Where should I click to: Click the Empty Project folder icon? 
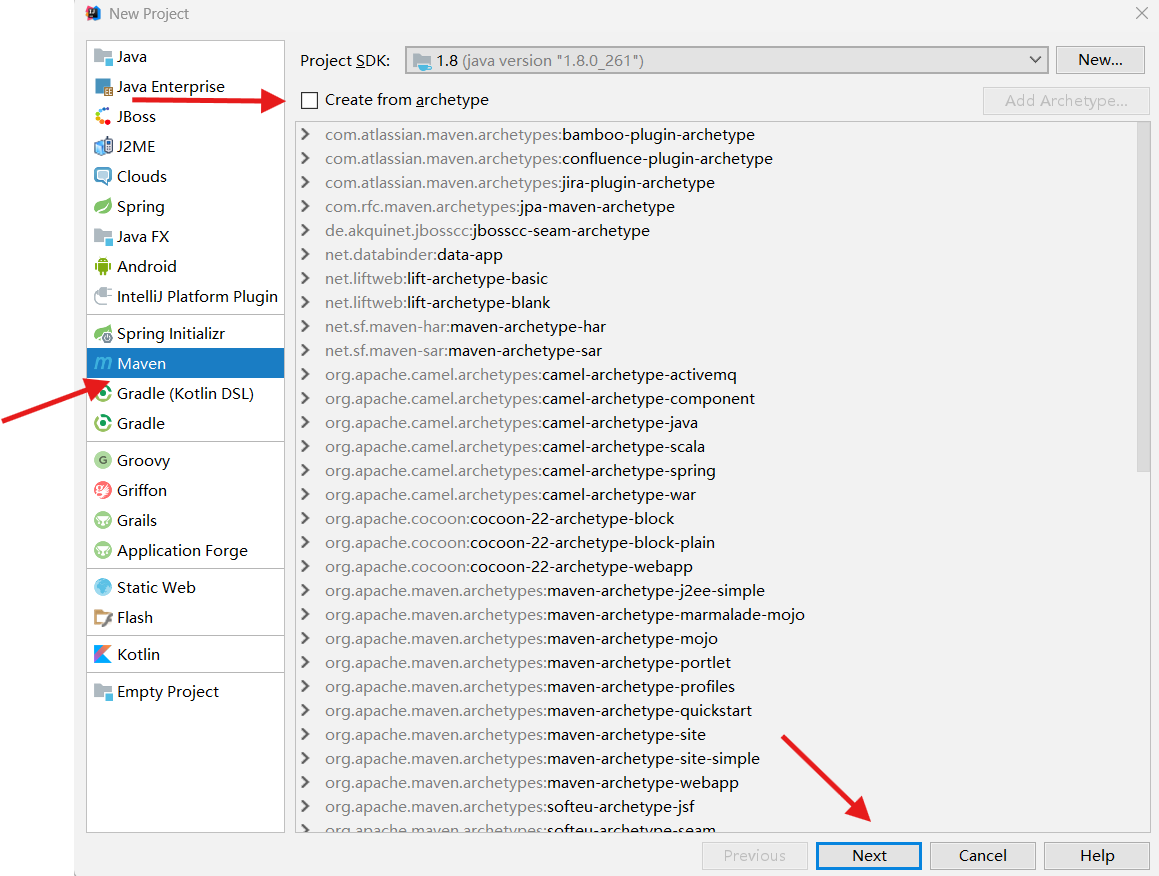click(103, 692)
